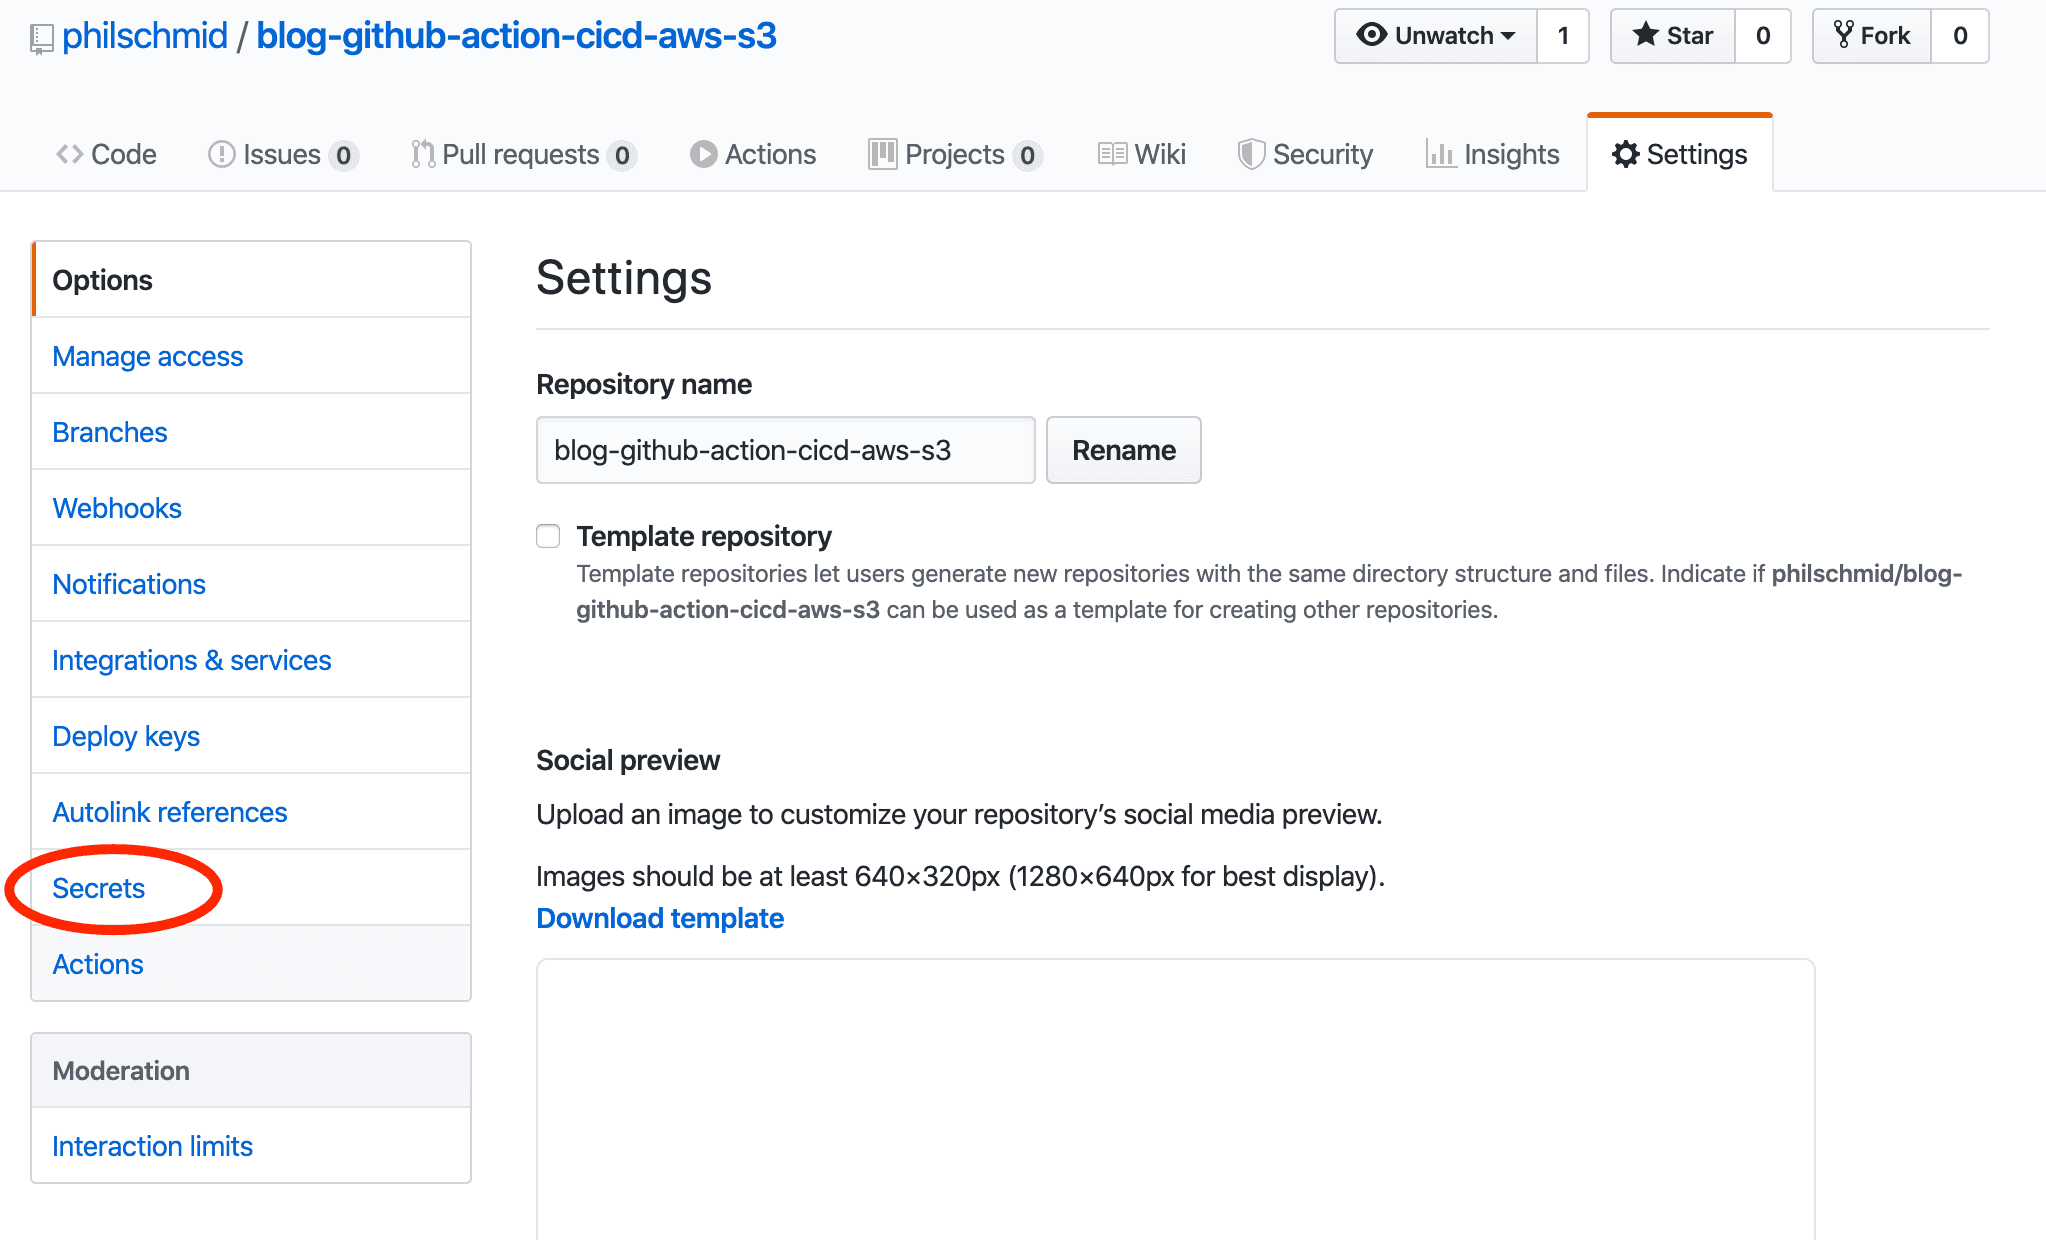Open the Wiki tab

pyautogui.click(x=1142, y=154)
